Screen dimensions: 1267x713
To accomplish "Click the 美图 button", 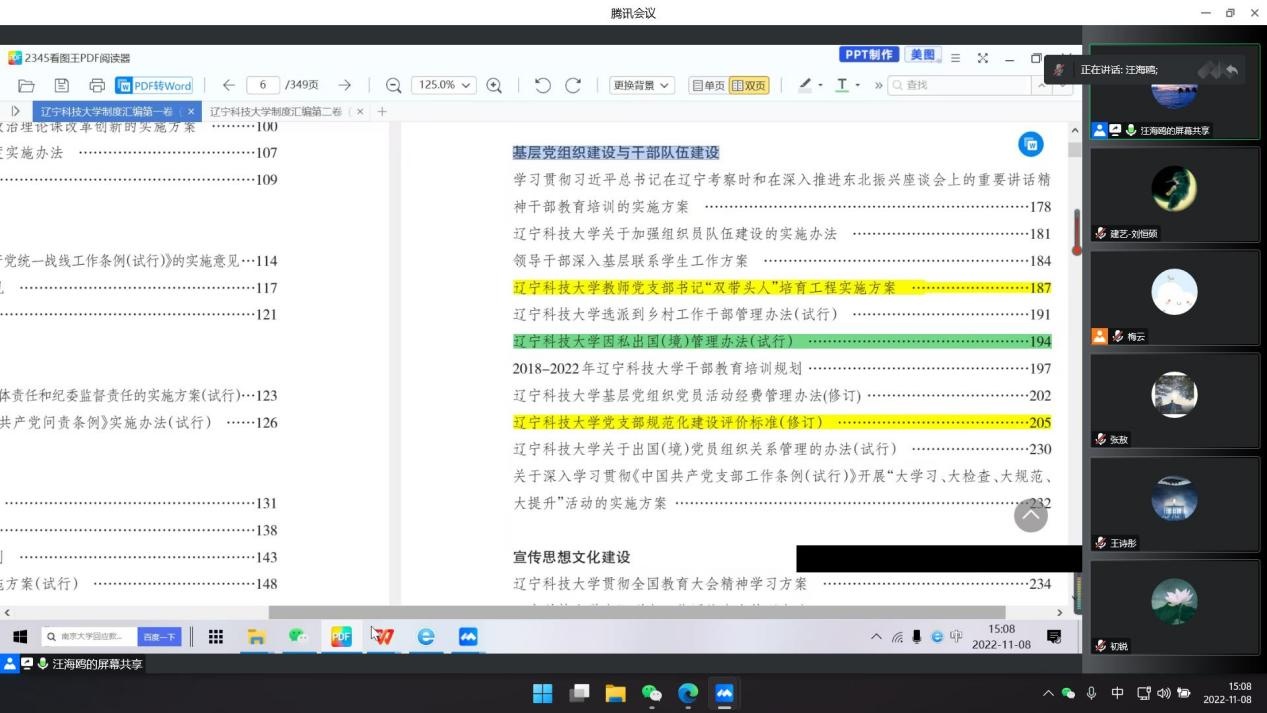I will pos(924,55).
